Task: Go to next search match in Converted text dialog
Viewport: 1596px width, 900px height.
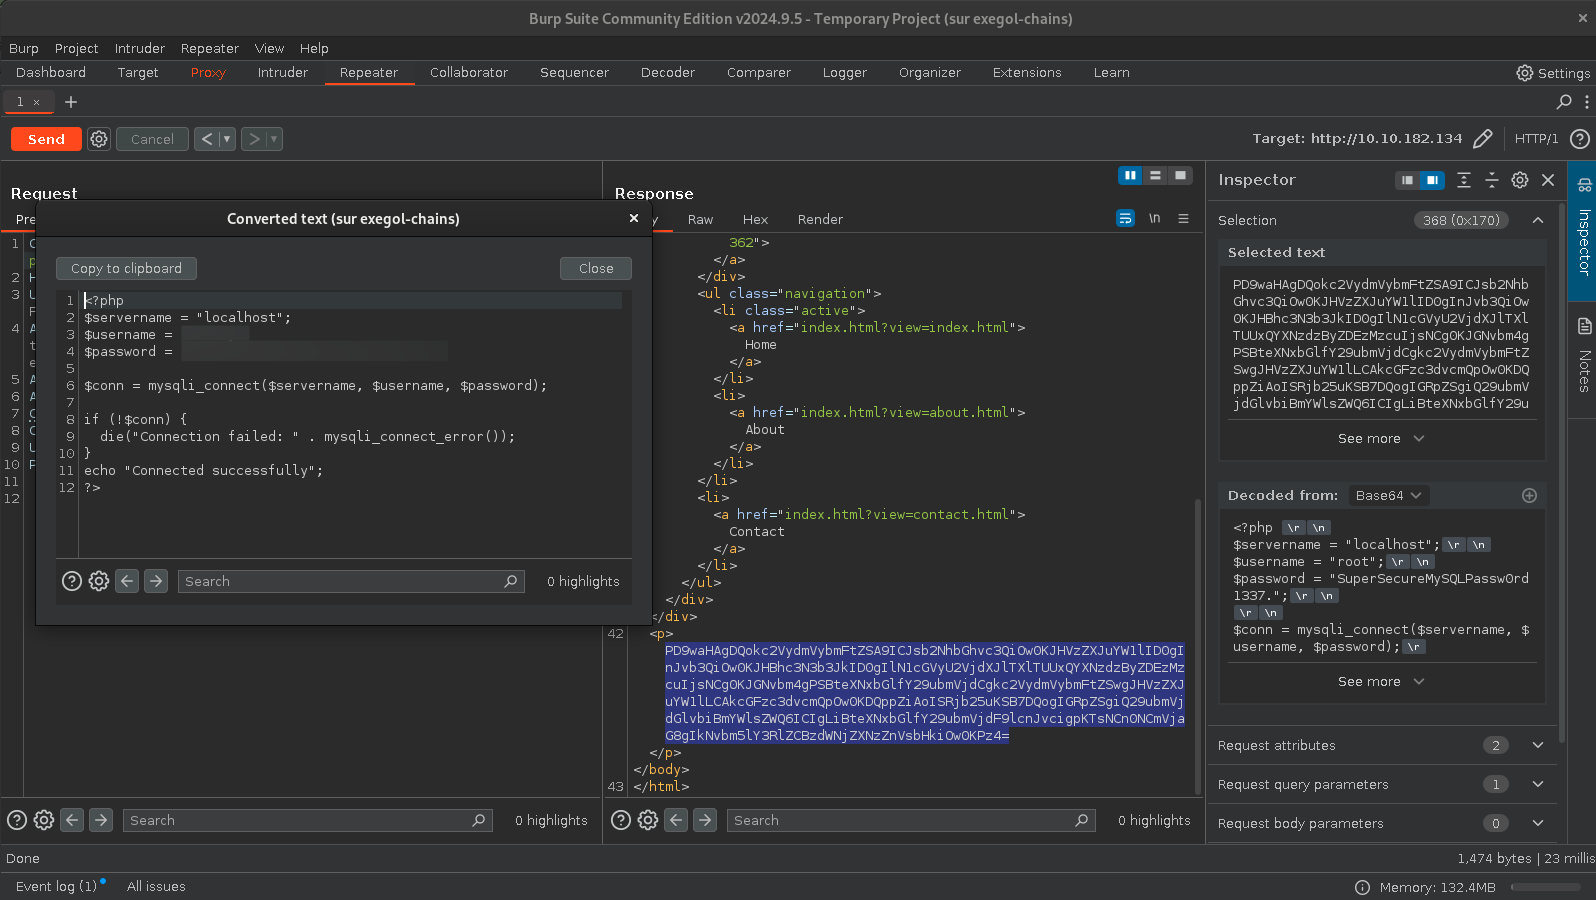Action: click(x=156, y=581)
